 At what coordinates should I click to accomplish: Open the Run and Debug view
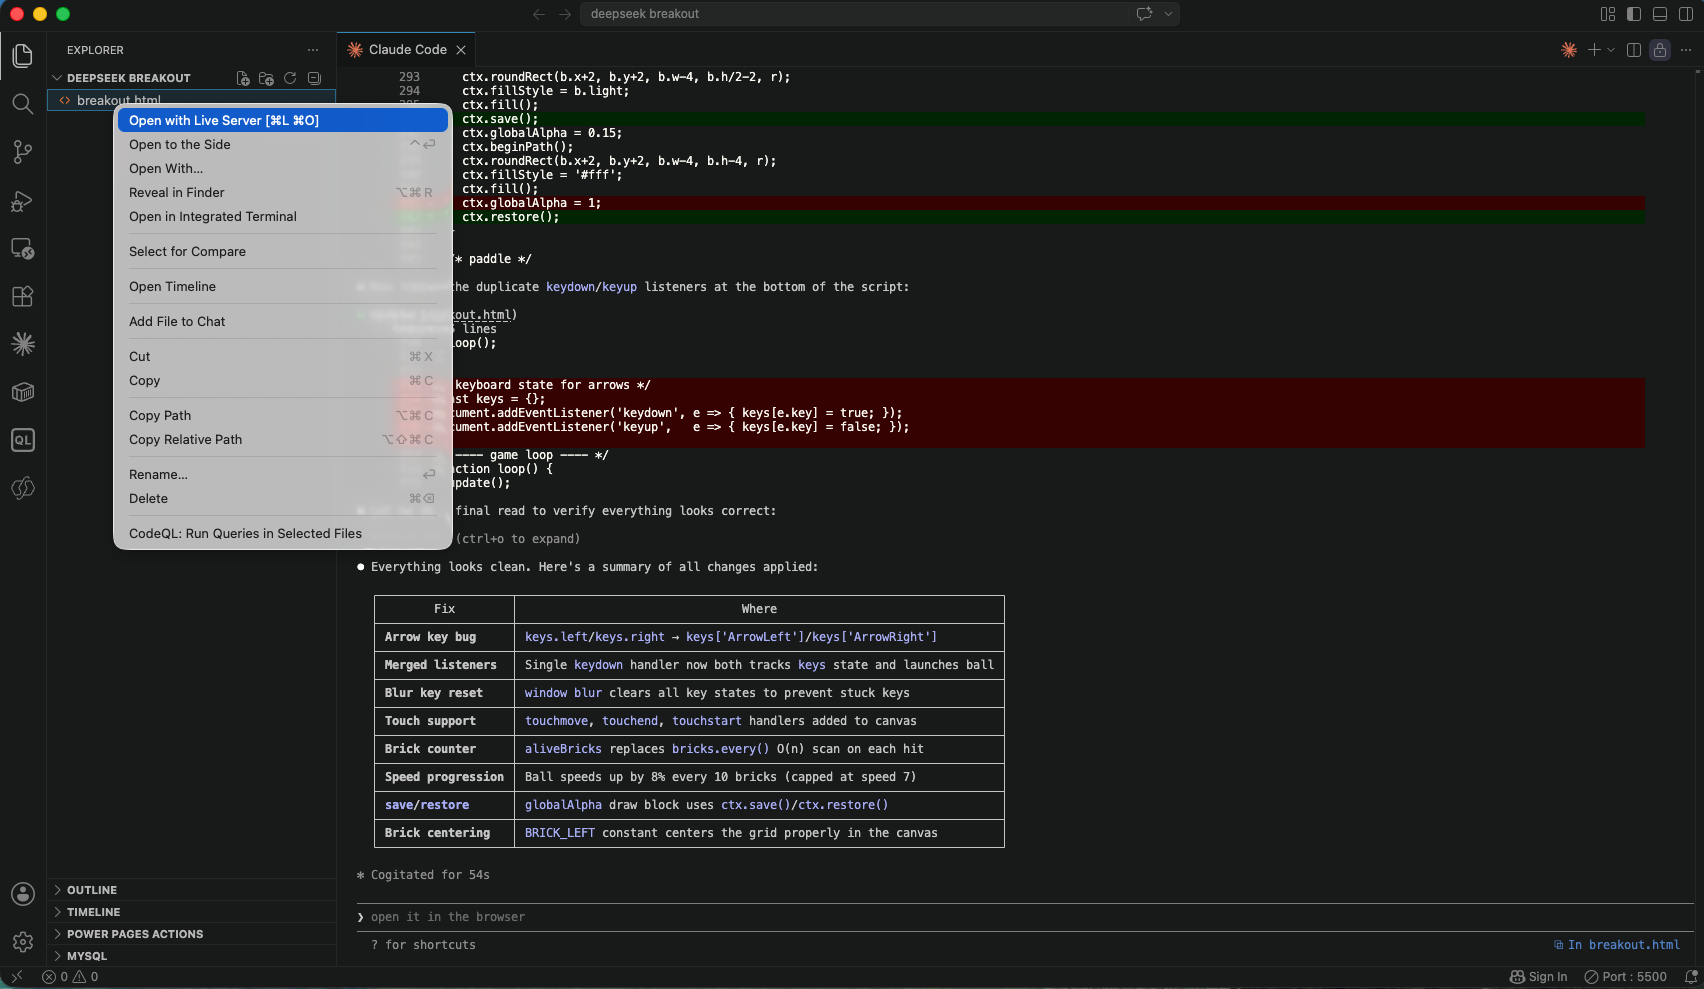click(x=22, y=200)
